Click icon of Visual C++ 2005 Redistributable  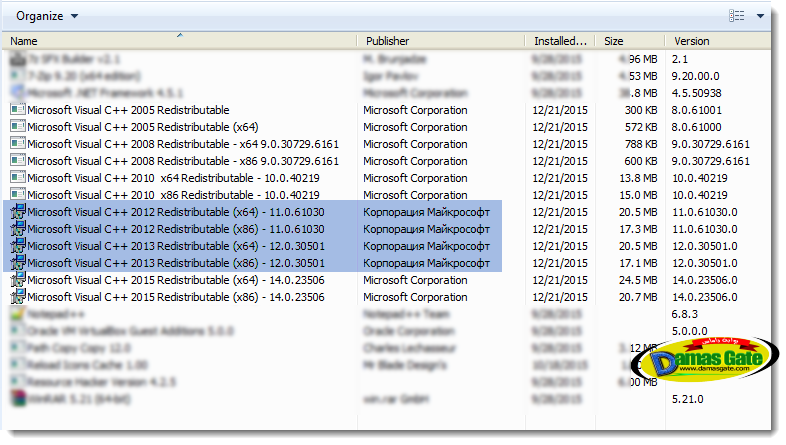pyautogui.click(x=18, y=110)
